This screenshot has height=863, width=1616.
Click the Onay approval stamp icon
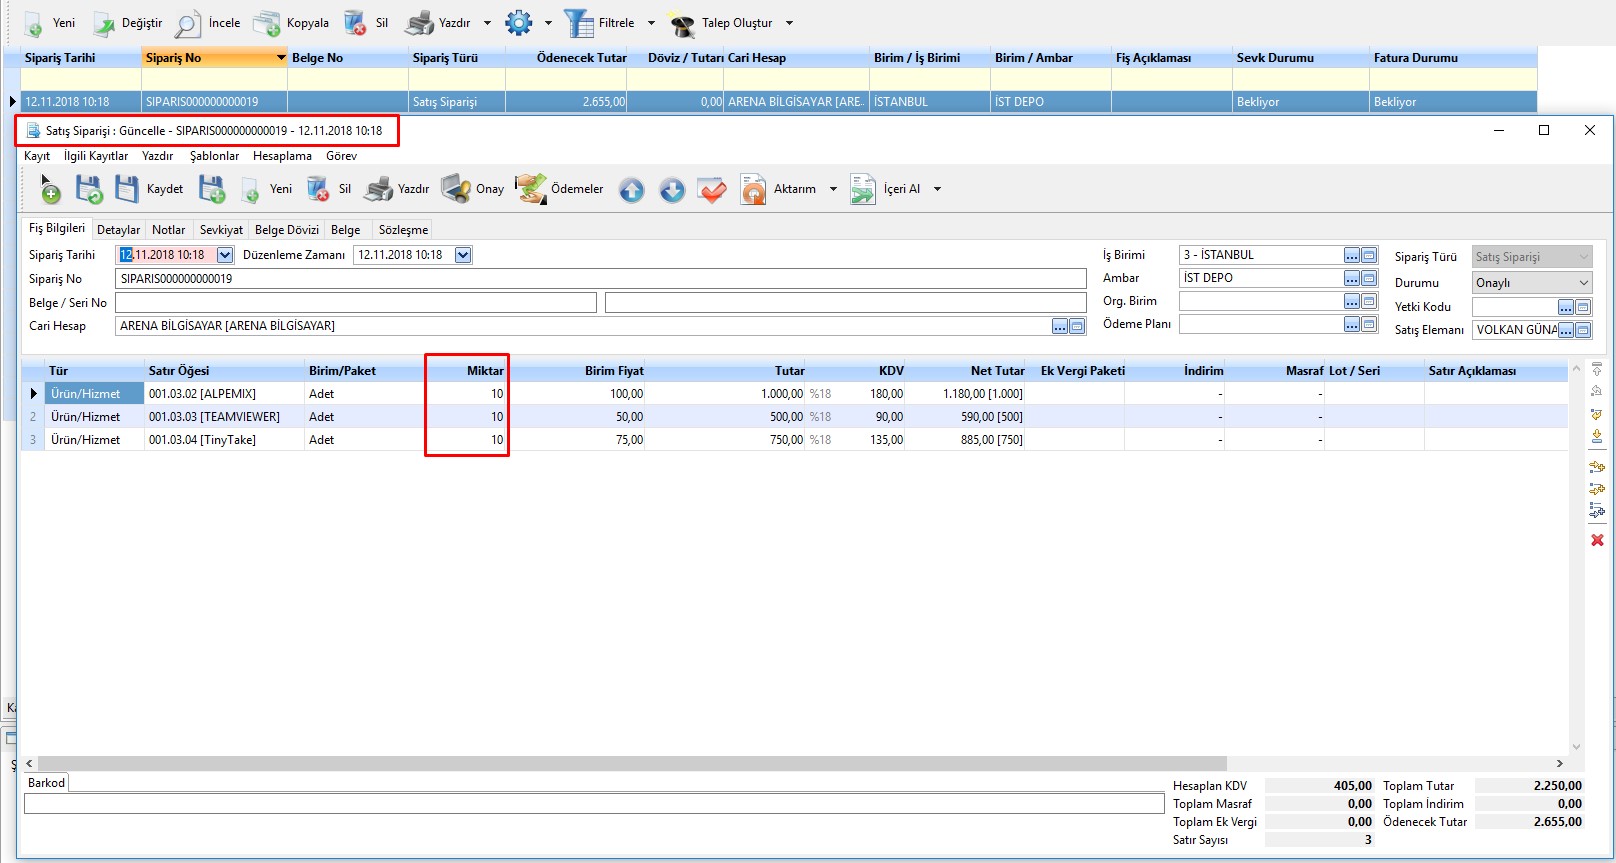[457, 189]
